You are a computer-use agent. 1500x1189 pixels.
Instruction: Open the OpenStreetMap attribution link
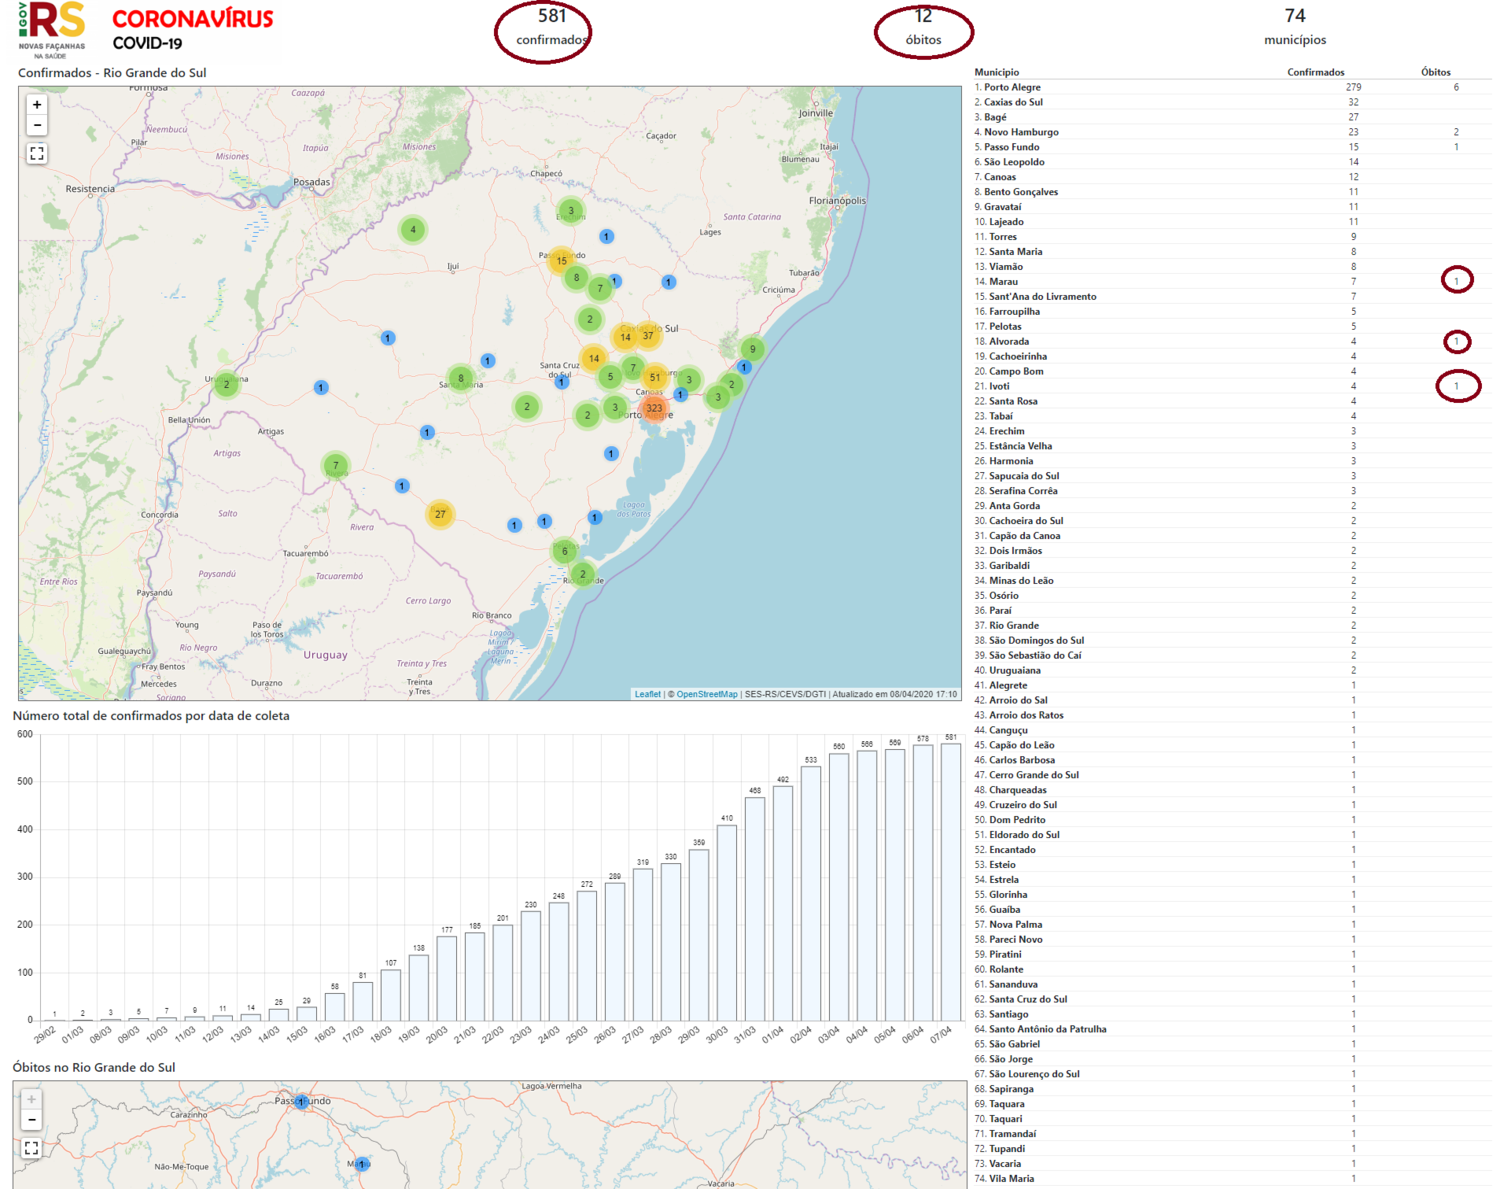tap(707, 694)
